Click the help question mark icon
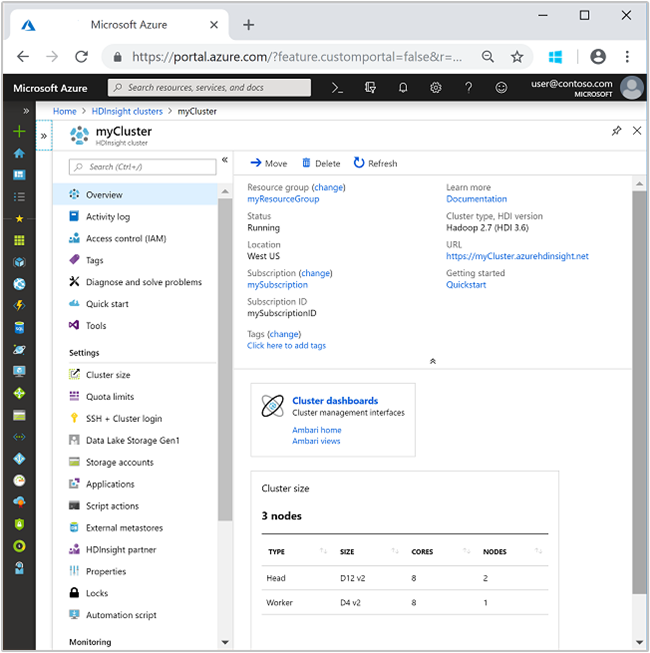650x653 pixels. [x=468, y=88]
